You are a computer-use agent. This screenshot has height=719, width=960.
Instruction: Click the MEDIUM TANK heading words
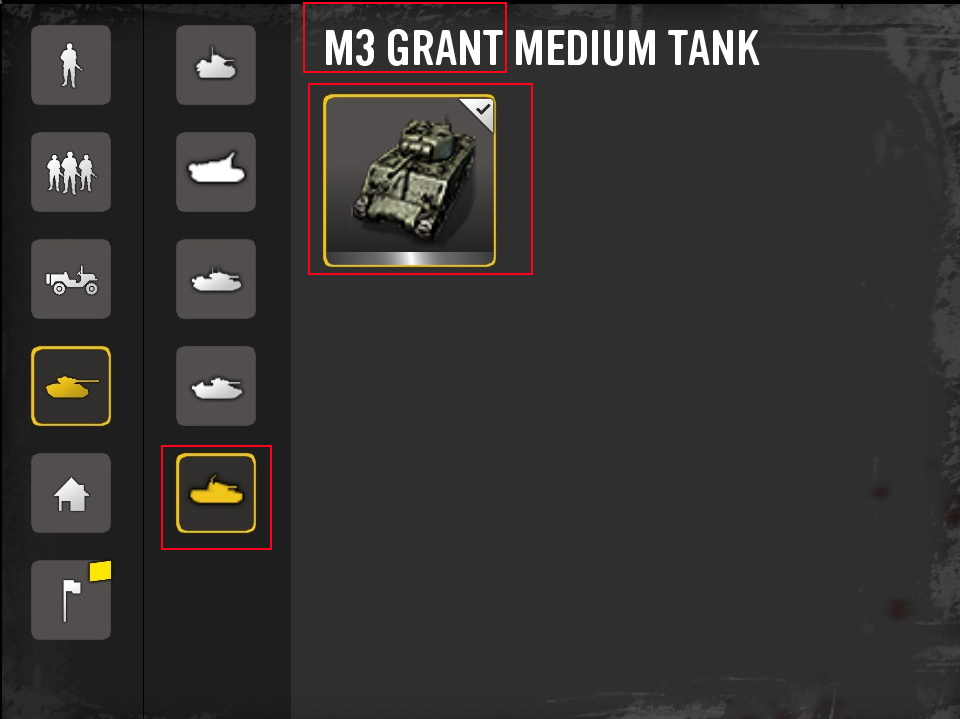[637, 48]
